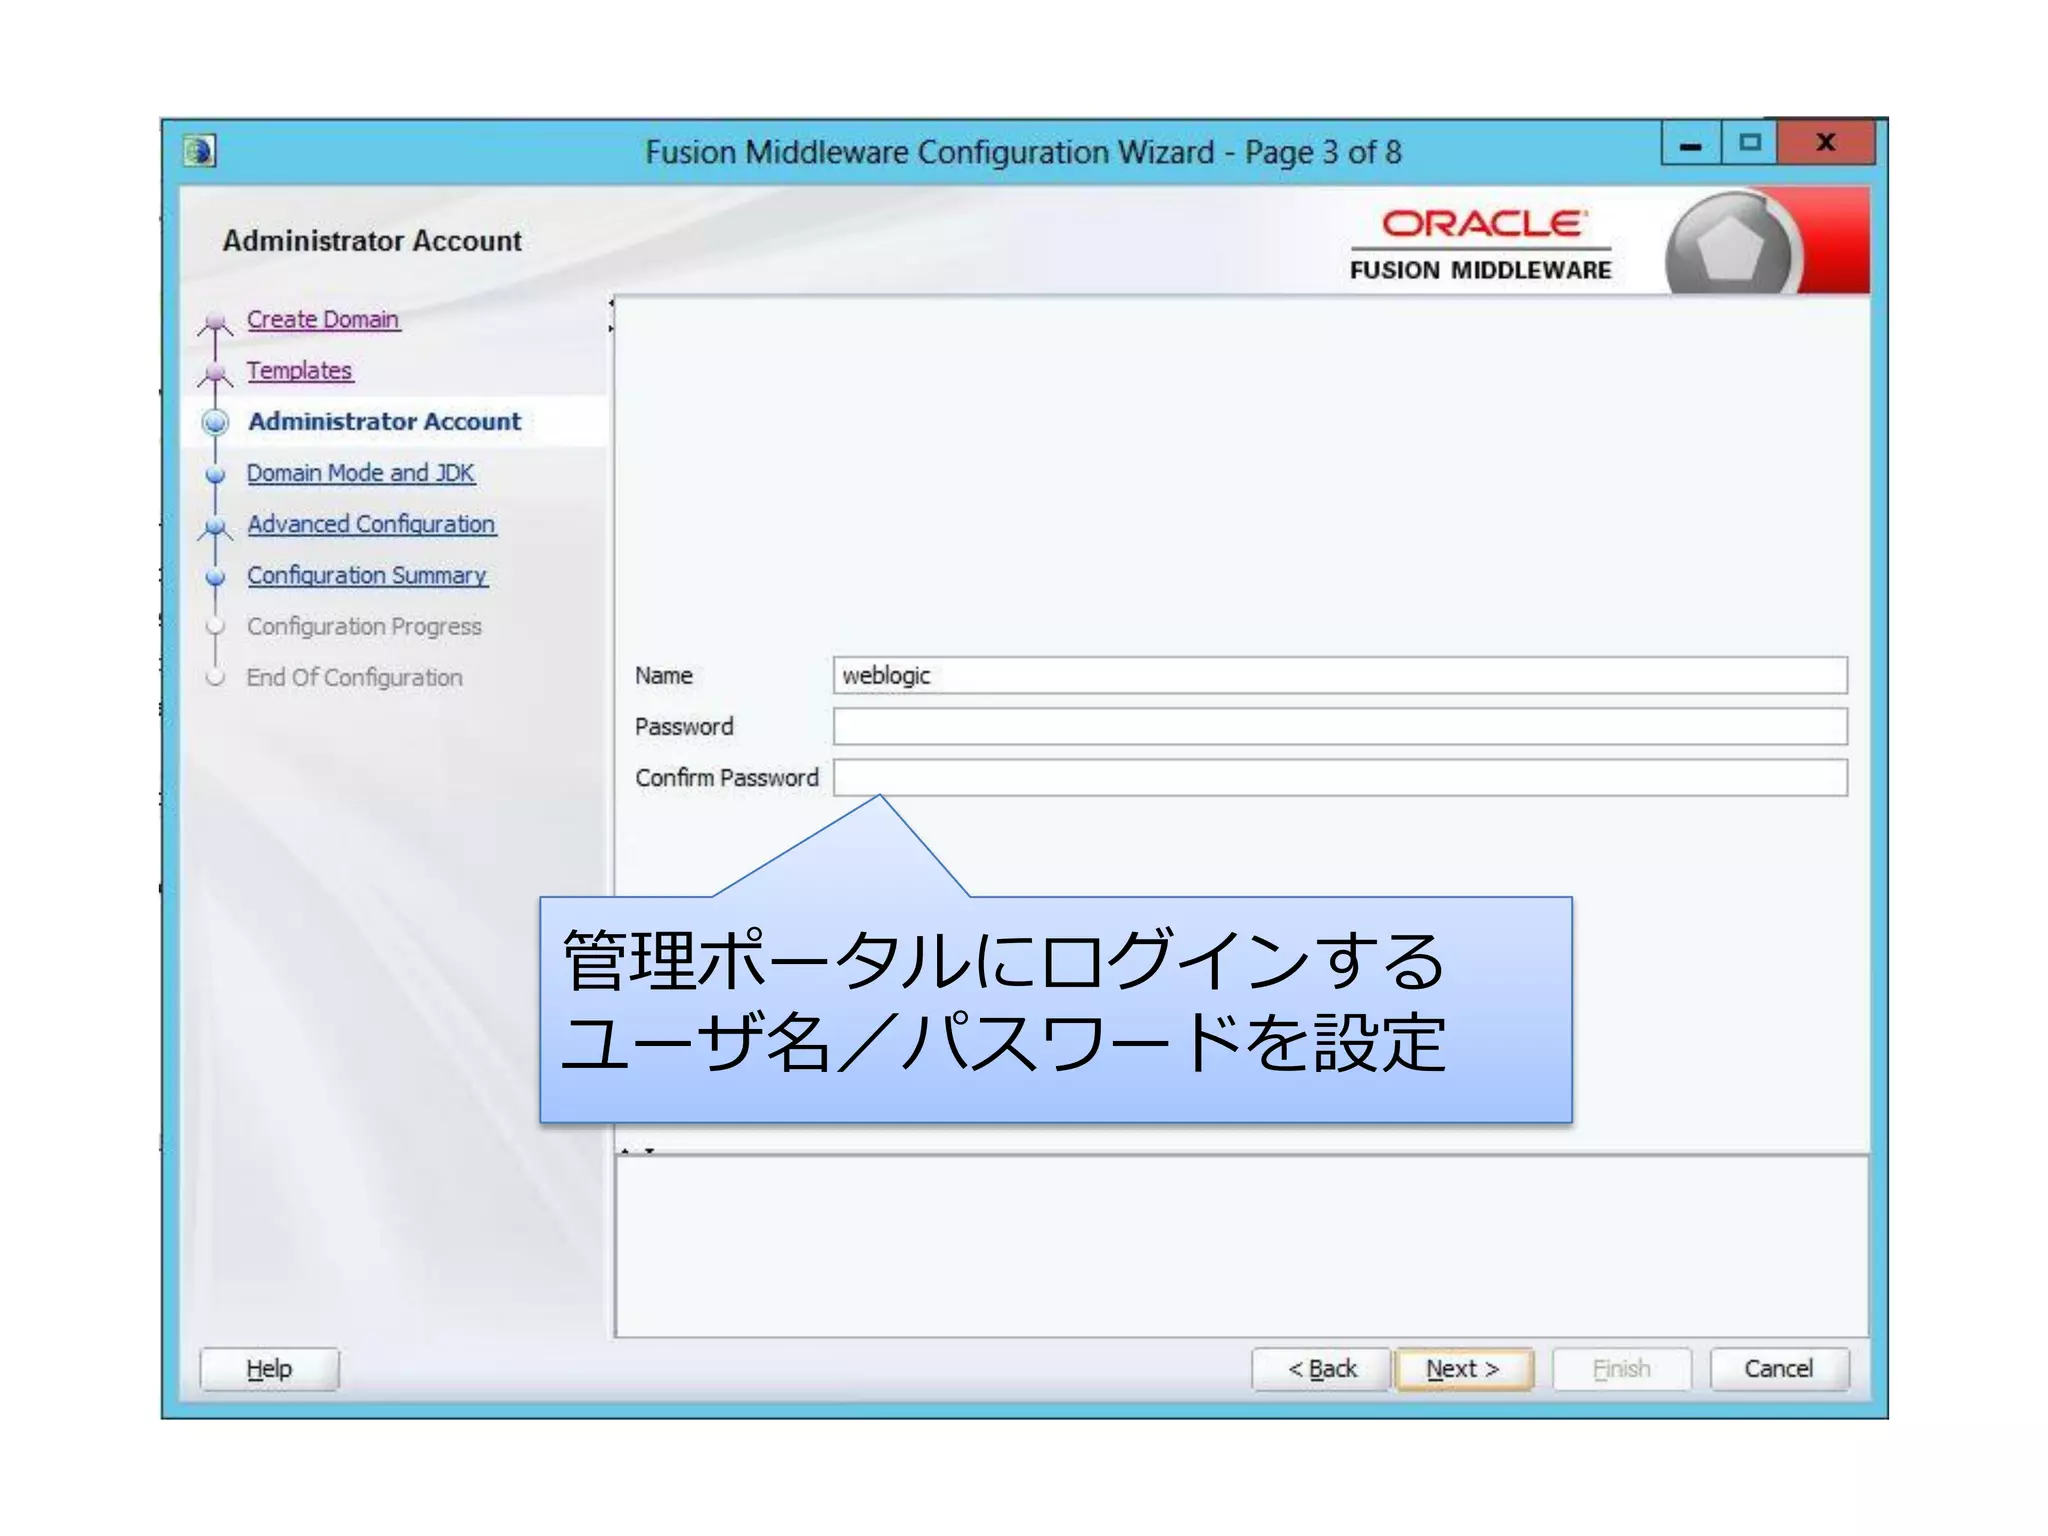This screenshot has width=2048, height=1536.
Task: Open the Configuration Summary step
Action: [368, 575]
